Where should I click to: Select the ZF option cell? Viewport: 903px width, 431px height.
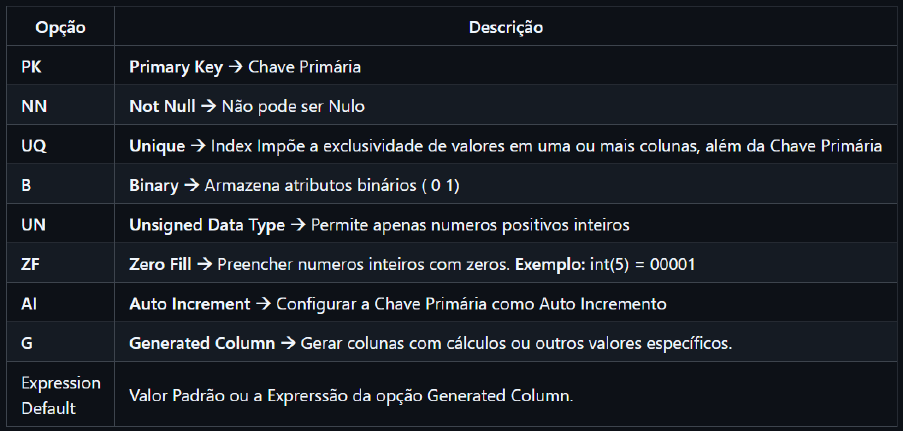[31, 264]
